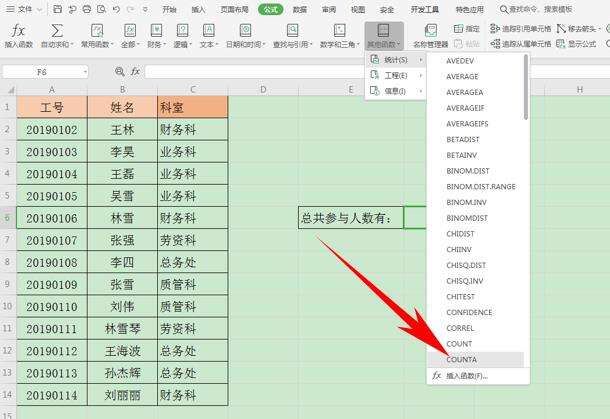Screen dimensions: 610x419
Task: Click the name cell 林雪琴
Action: (123, 329)
